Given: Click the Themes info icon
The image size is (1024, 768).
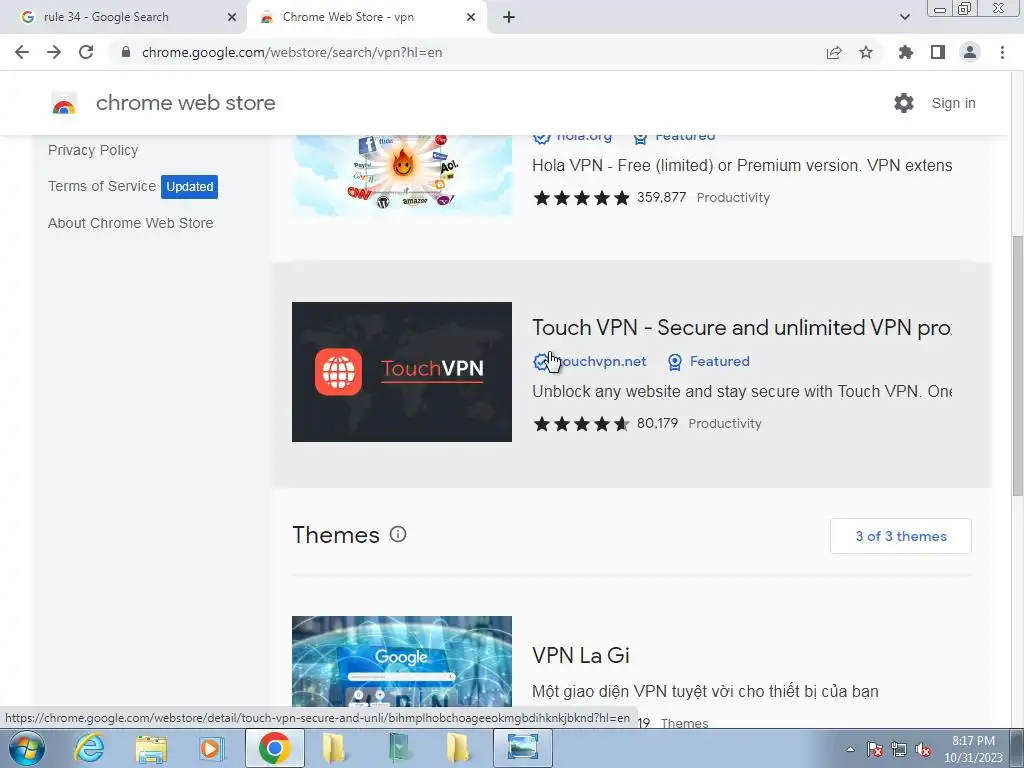Looking at the screenshot, I should point(398,534).
